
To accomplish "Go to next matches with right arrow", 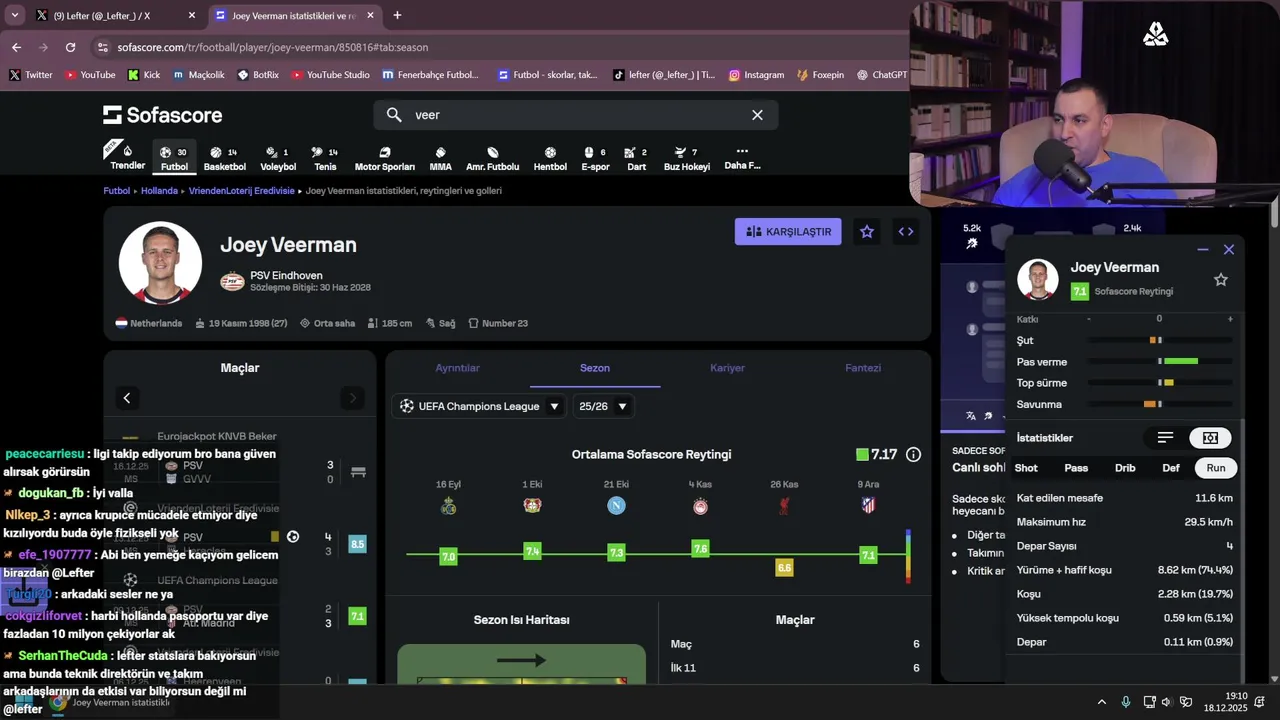I will (x=352, y=398).
